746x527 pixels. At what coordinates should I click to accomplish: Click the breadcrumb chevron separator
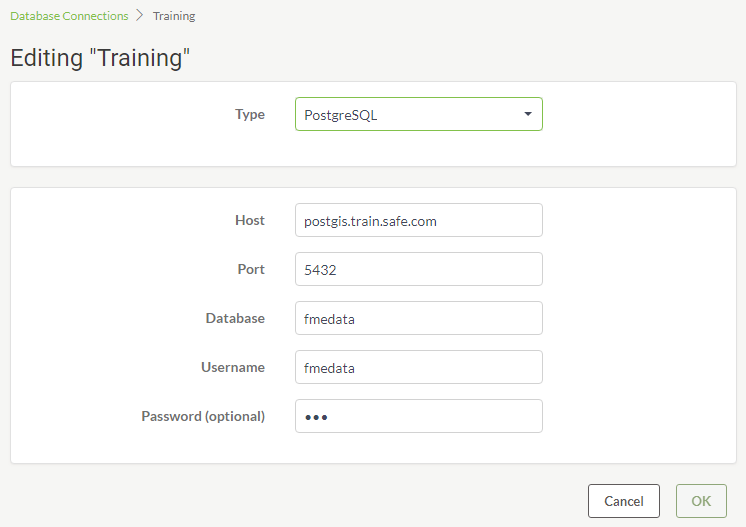click(x=139, y=16)
